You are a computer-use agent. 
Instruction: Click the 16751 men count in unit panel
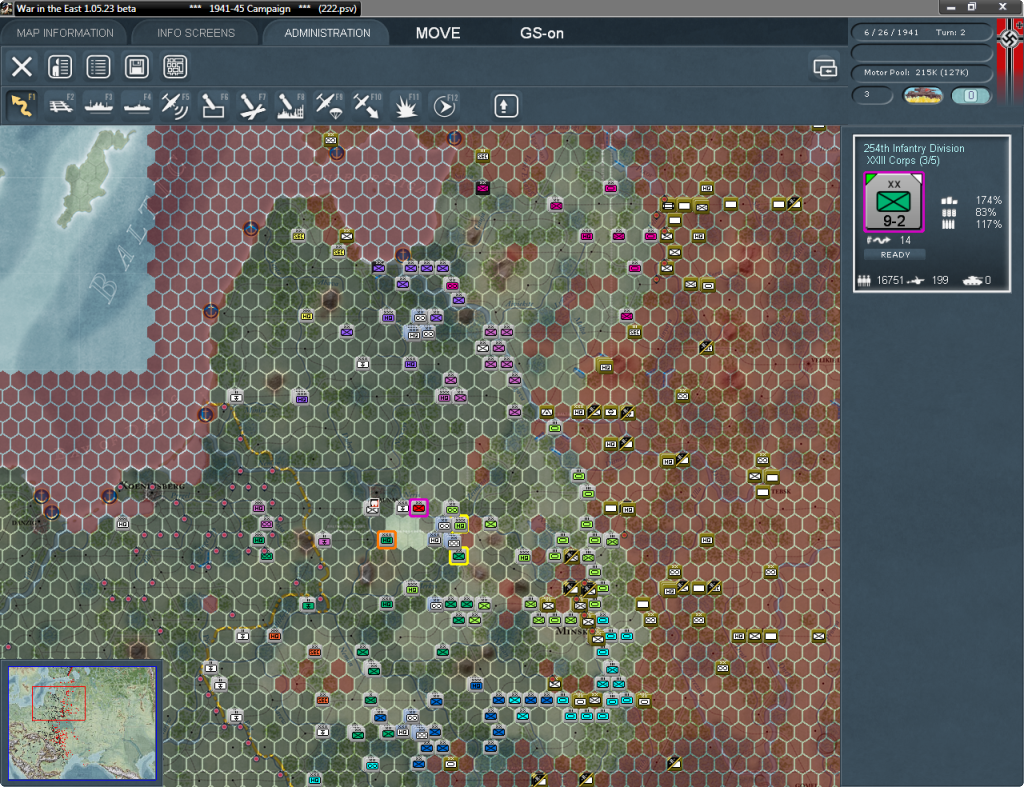889,280
